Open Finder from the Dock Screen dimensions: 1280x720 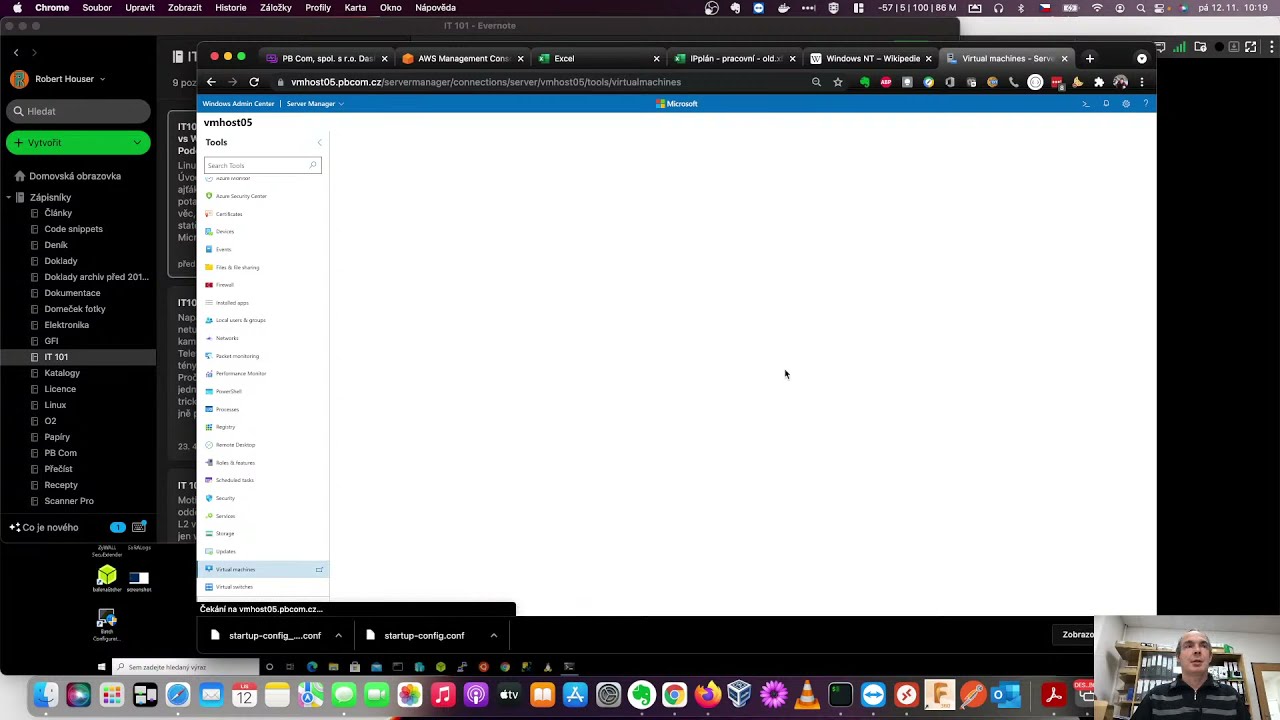pyautogui.click(x=45, y=695)
